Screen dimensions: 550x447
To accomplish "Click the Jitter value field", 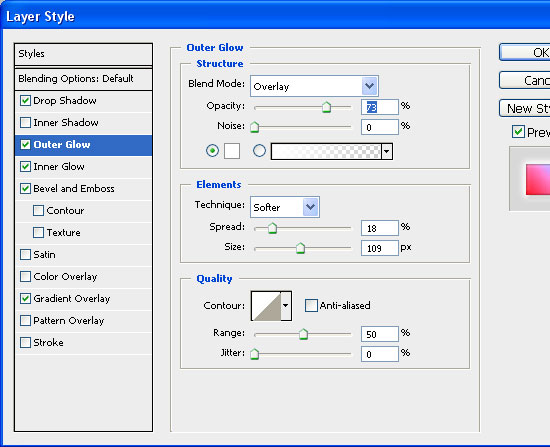I will [380, 354].
